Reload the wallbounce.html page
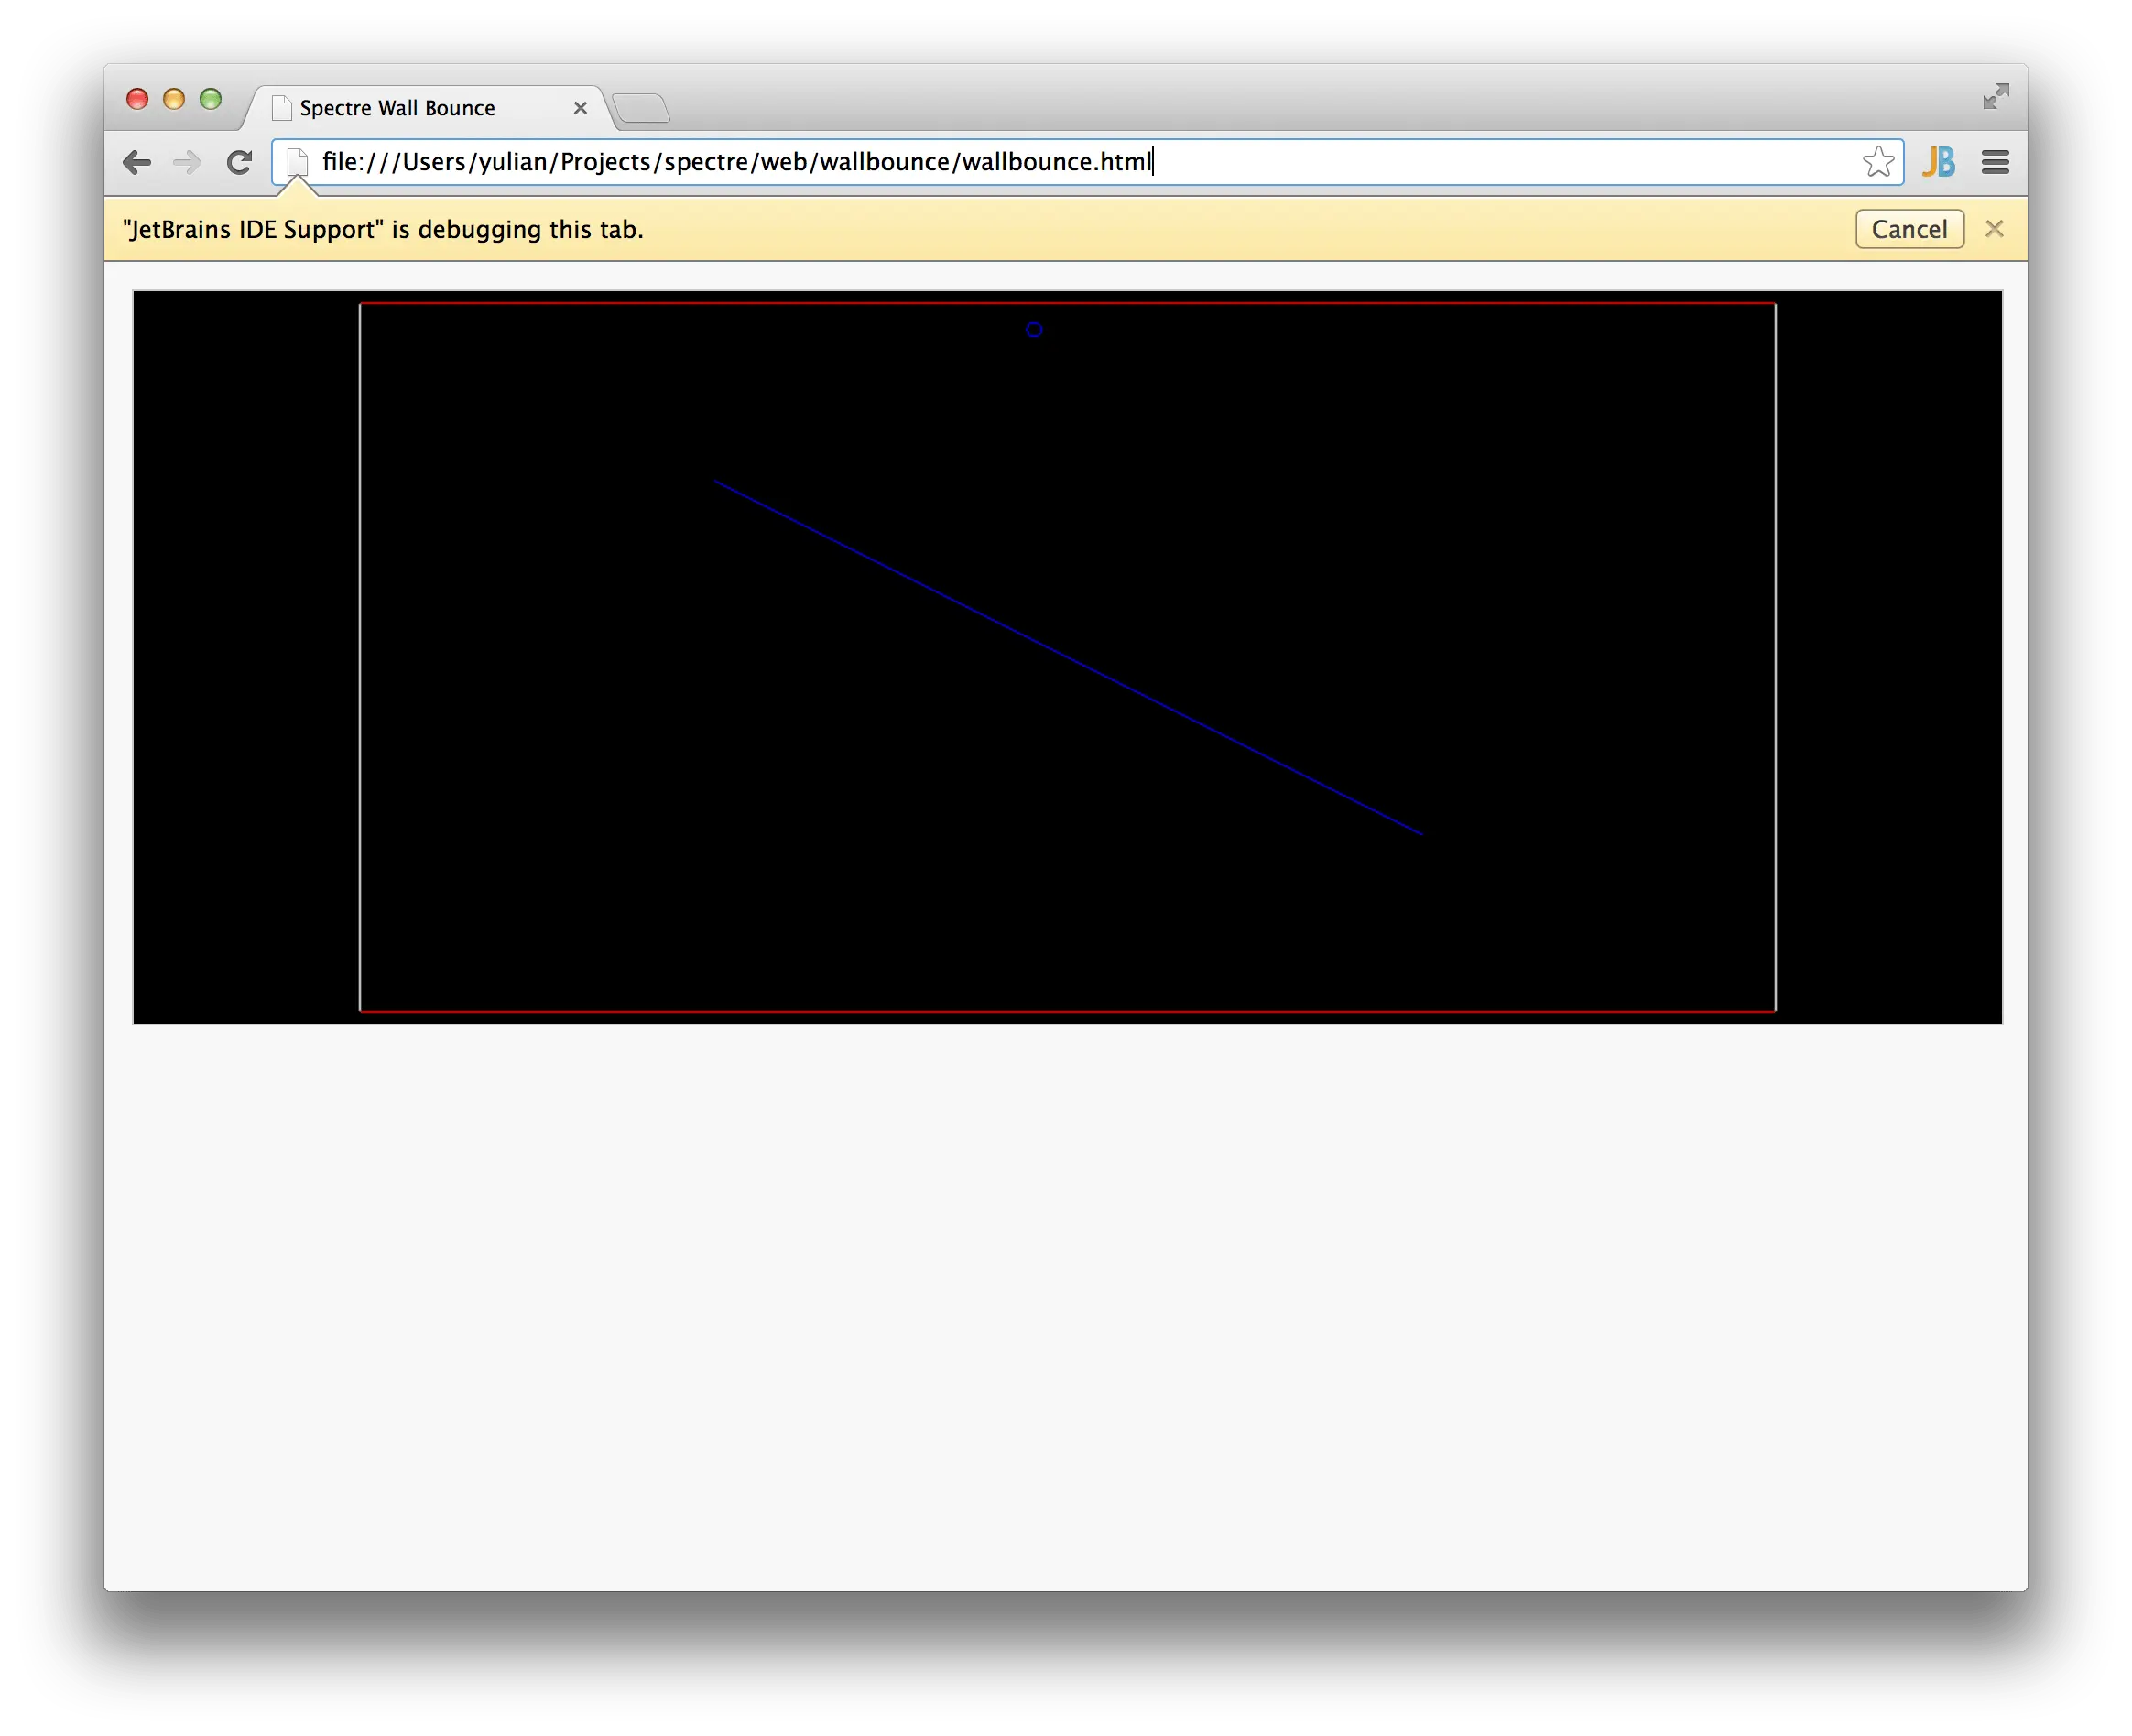The height and width of the screenshot is (1736, 2132). click(240, 162)
